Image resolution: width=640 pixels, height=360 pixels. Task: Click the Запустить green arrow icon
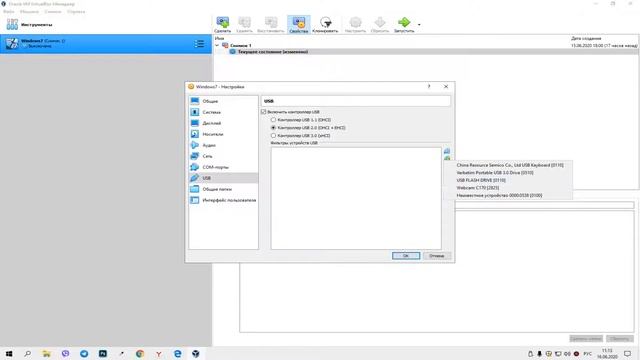404,22
